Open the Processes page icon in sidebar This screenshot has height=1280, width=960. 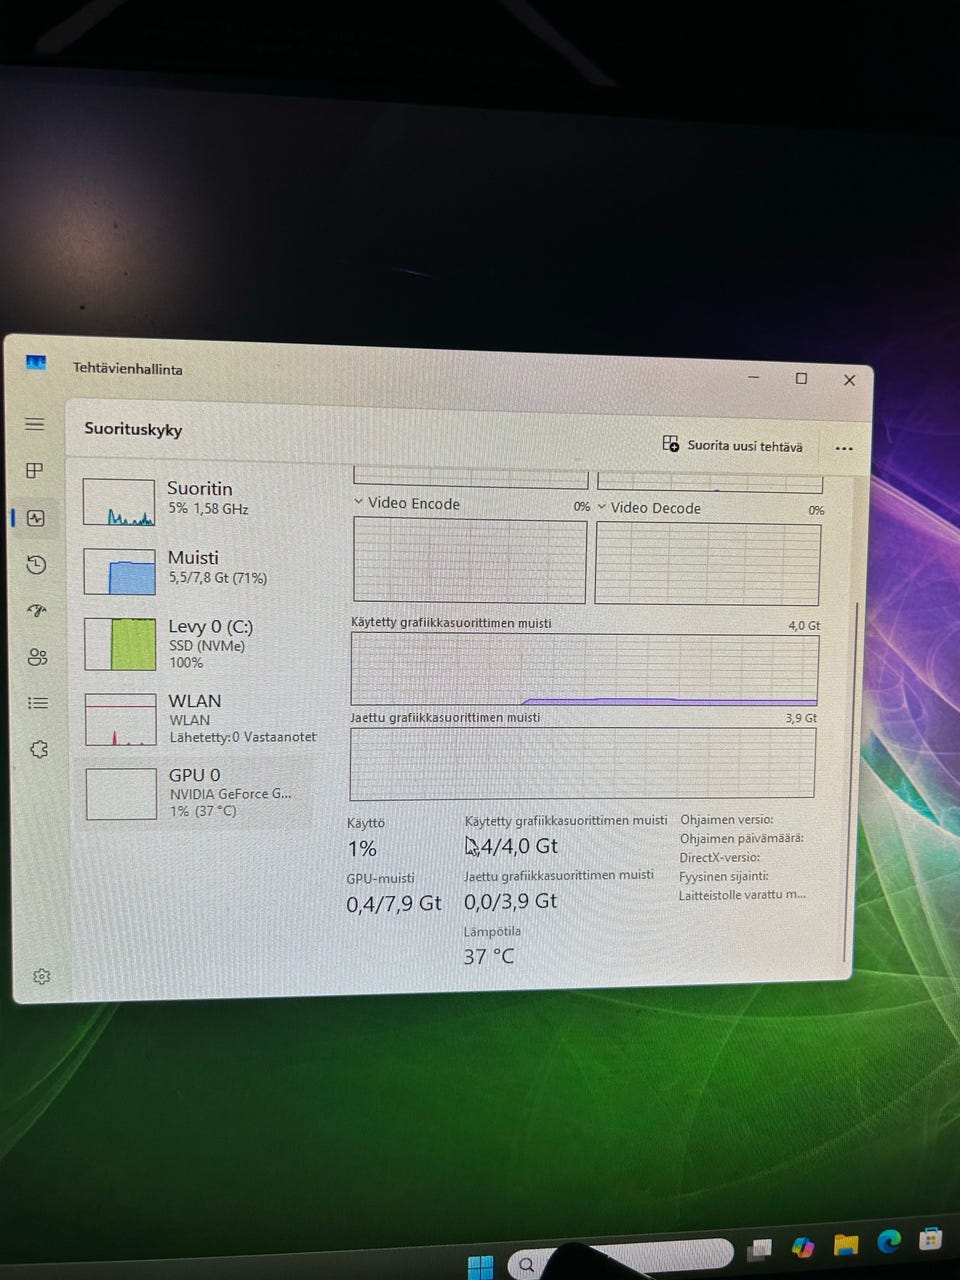point(35,471)
